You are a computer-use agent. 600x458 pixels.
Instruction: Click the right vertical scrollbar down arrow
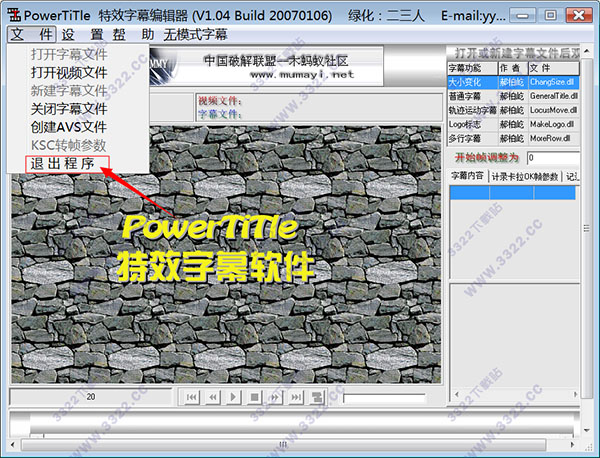[587, 431]
